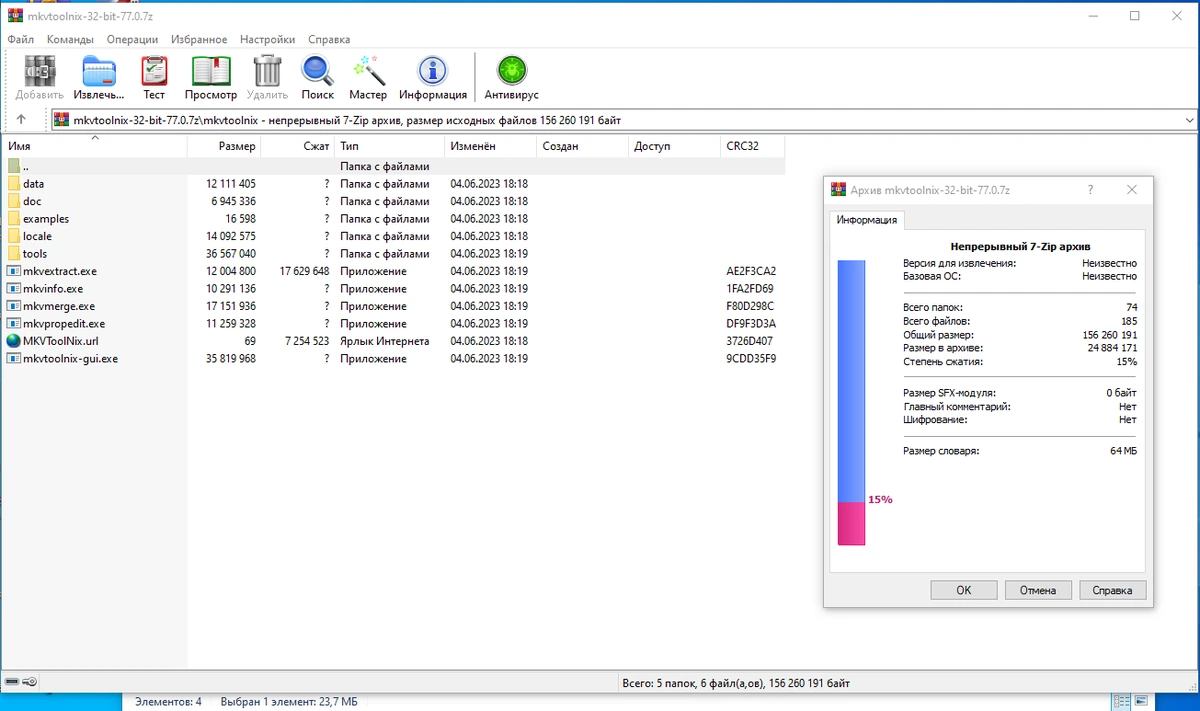This screenshot has width=1200, height=711.
Task: Select the mkvextract.exe file name
Action: coord(60,271)
